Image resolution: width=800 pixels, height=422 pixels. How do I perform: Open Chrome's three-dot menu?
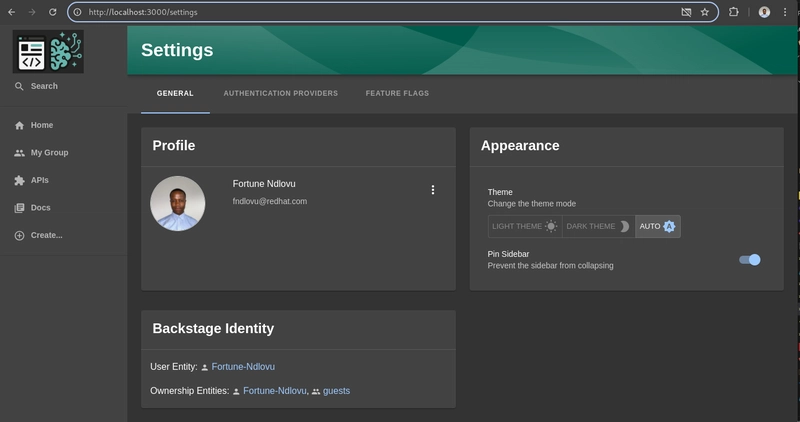point(785,12)
